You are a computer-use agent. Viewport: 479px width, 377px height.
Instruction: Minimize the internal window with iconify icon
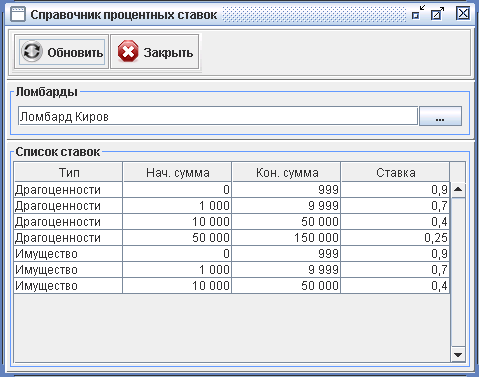click(418, 13)
